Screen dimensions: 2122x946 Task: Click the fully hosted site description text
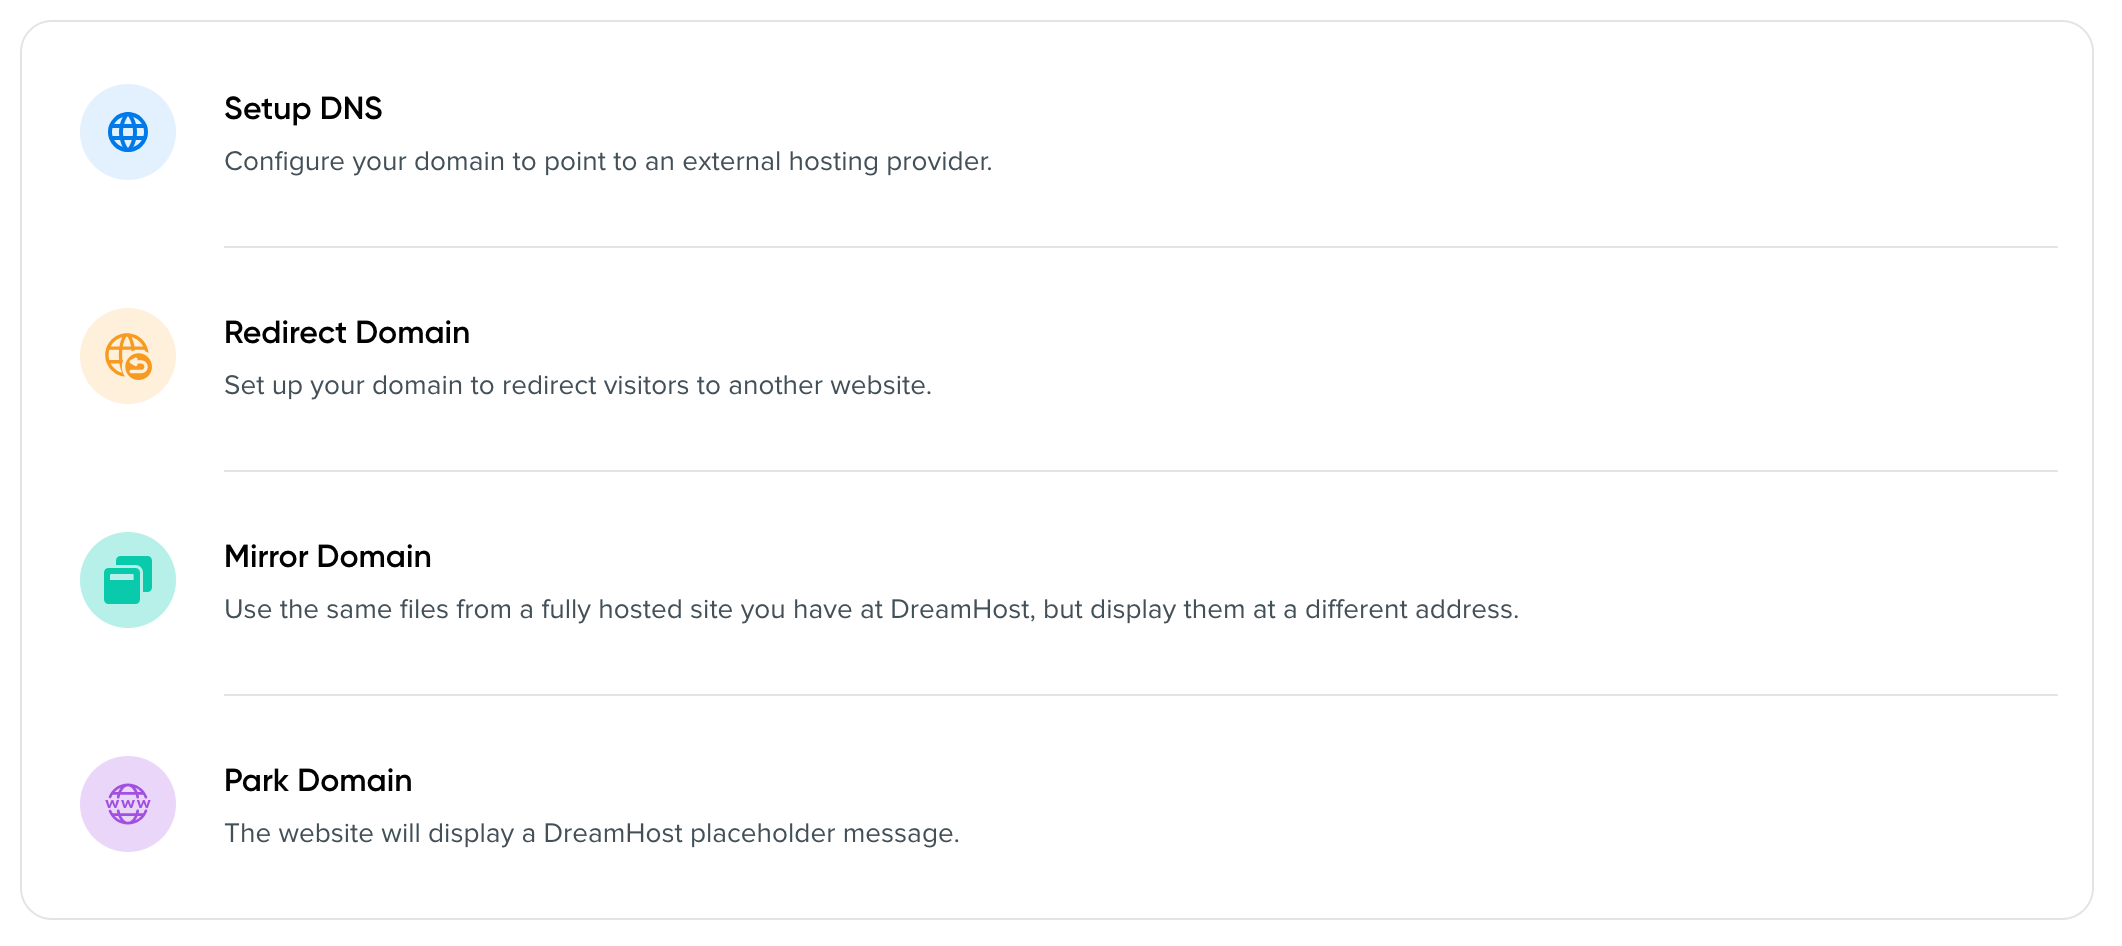[872, 607]
